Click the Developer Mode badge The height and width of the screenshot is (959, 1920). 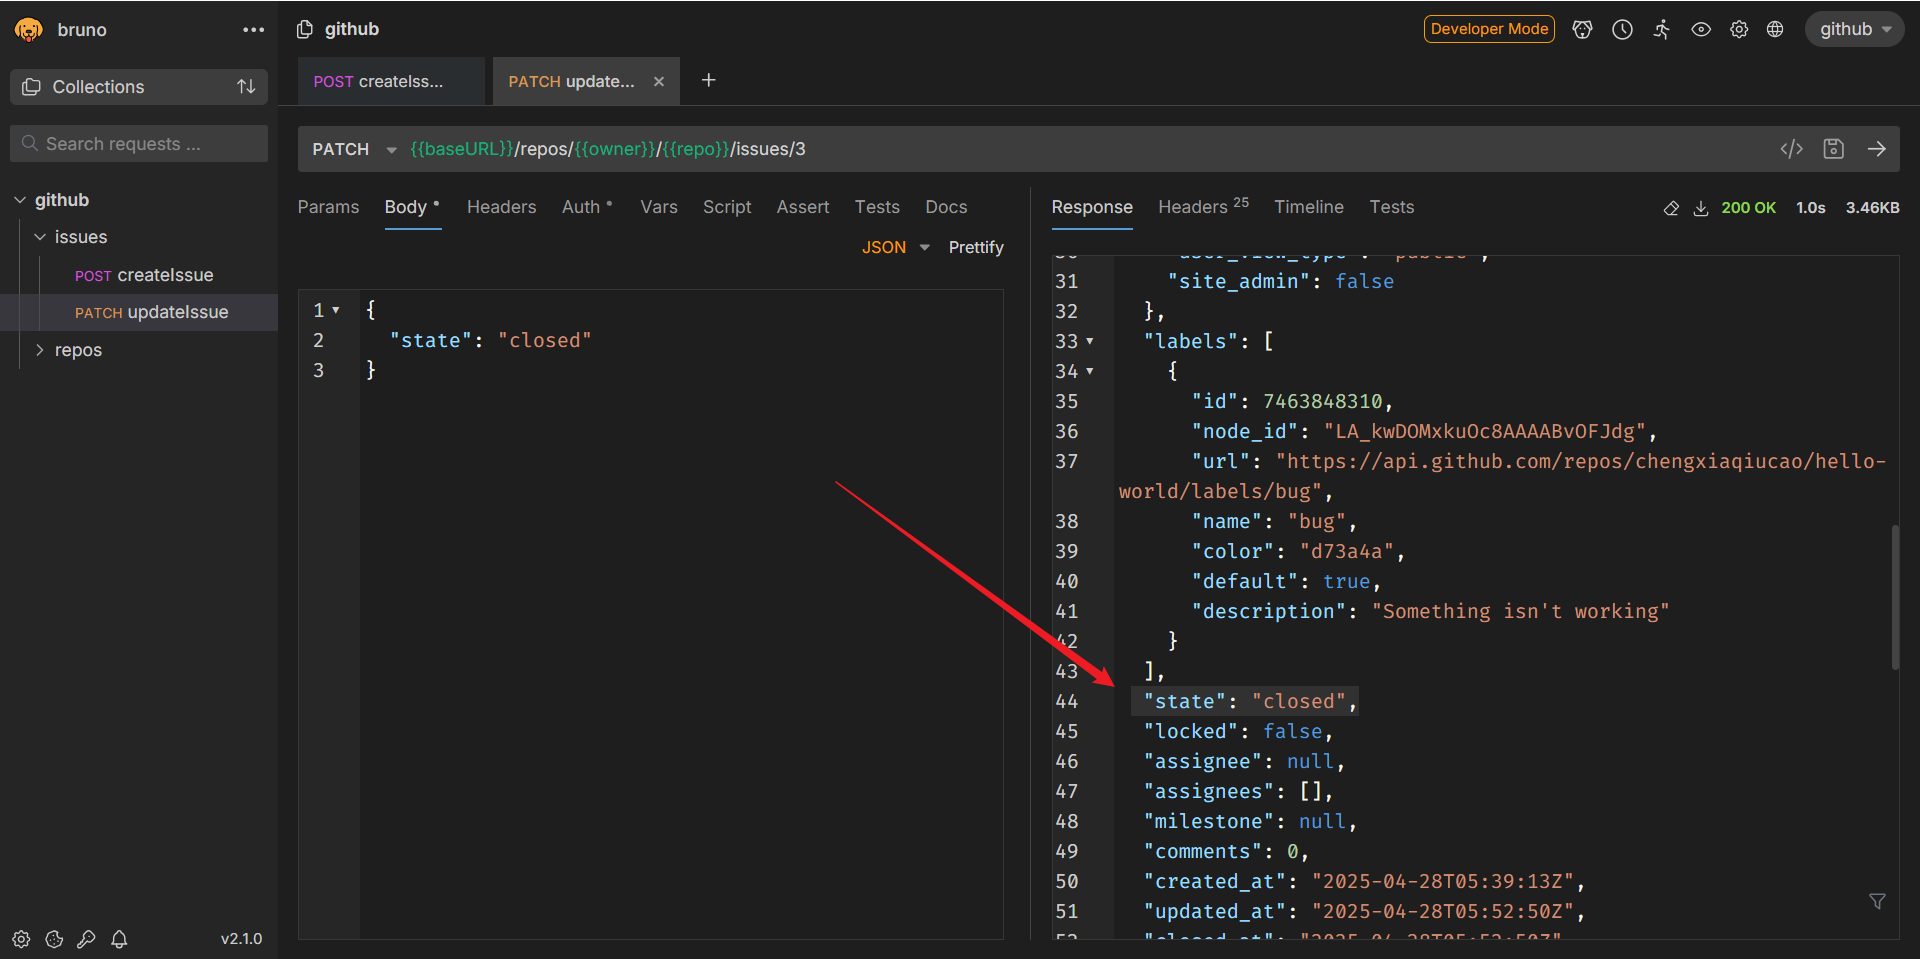tap(1489, 29)
